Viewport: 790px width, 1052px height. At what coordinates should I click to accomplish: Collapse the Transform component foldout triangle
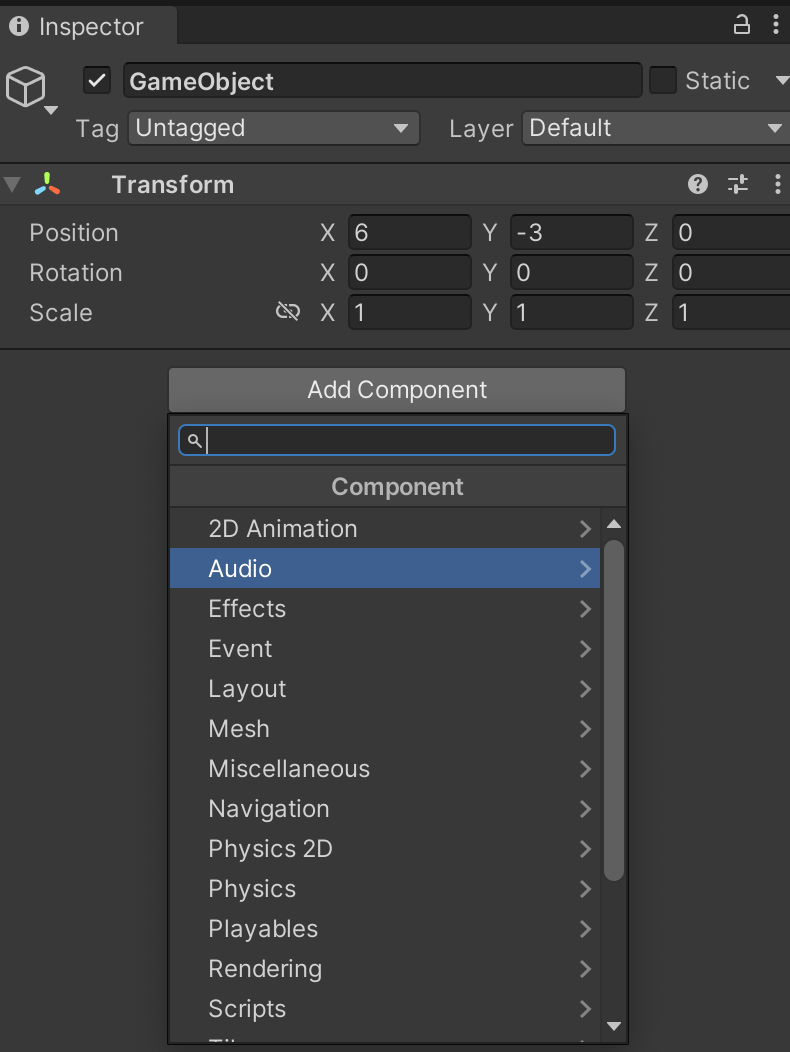pos(12,184)
